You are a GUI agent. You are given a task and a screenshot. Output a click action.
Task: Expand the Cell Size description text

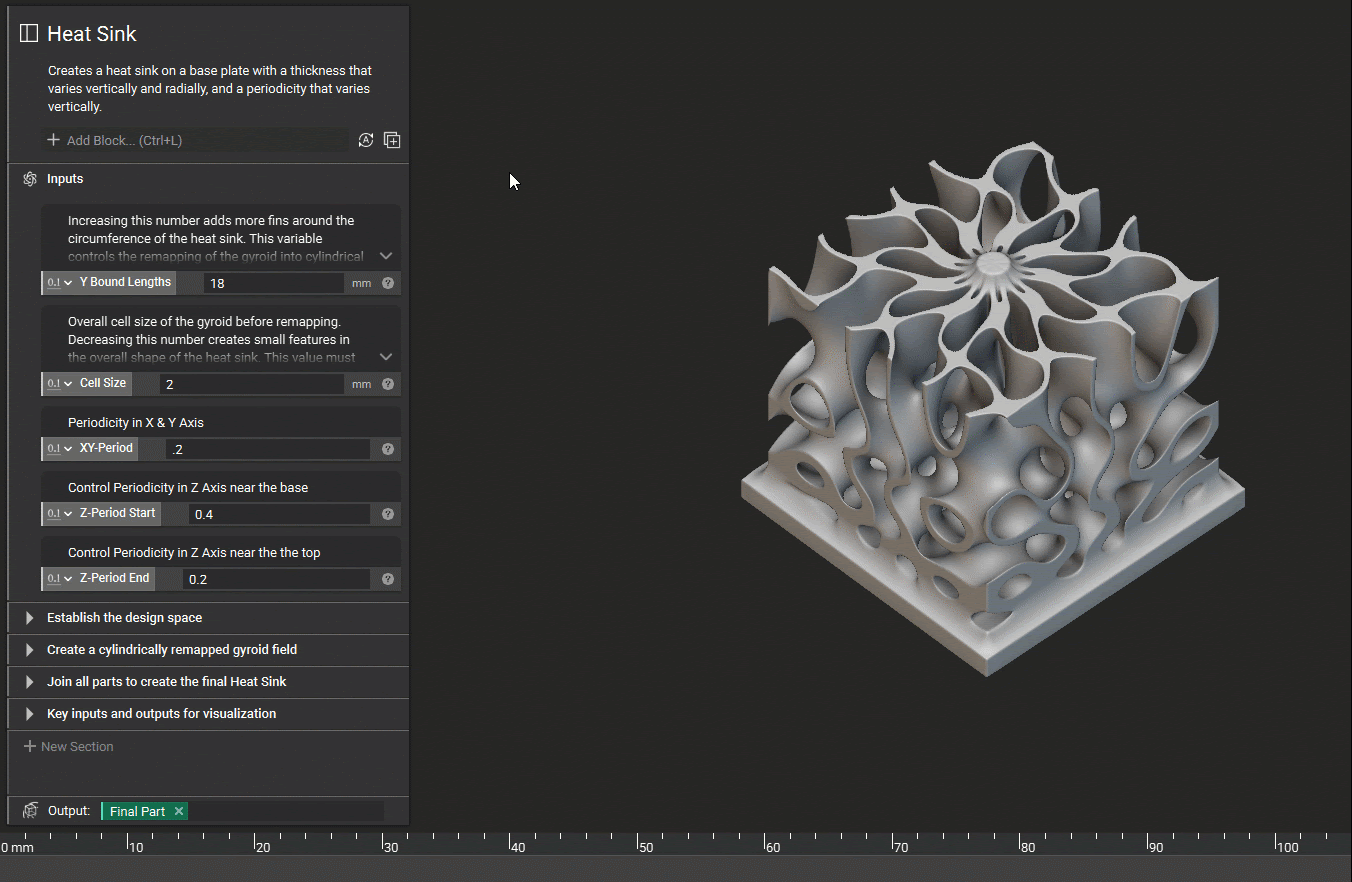(386, 357)
